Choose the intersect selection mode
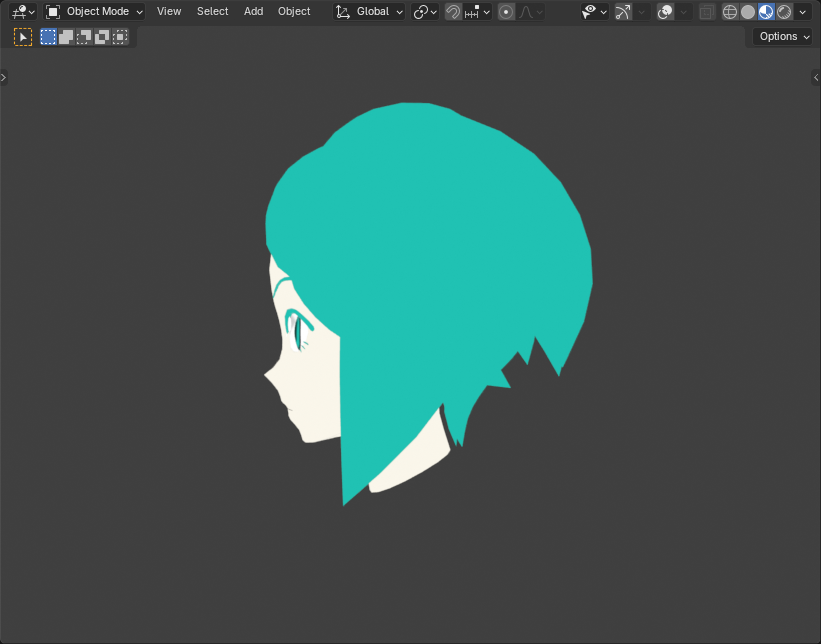 (x=120, y=37)
